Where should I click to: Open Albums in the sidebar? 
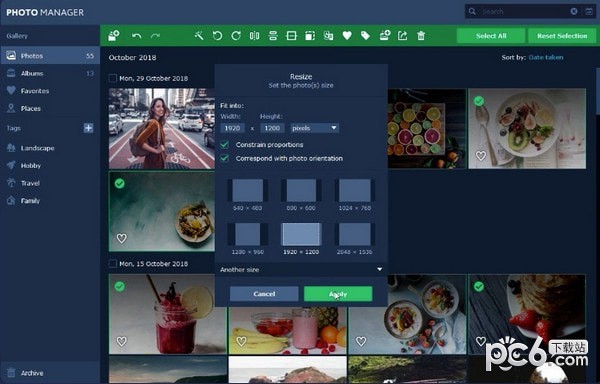50,73
